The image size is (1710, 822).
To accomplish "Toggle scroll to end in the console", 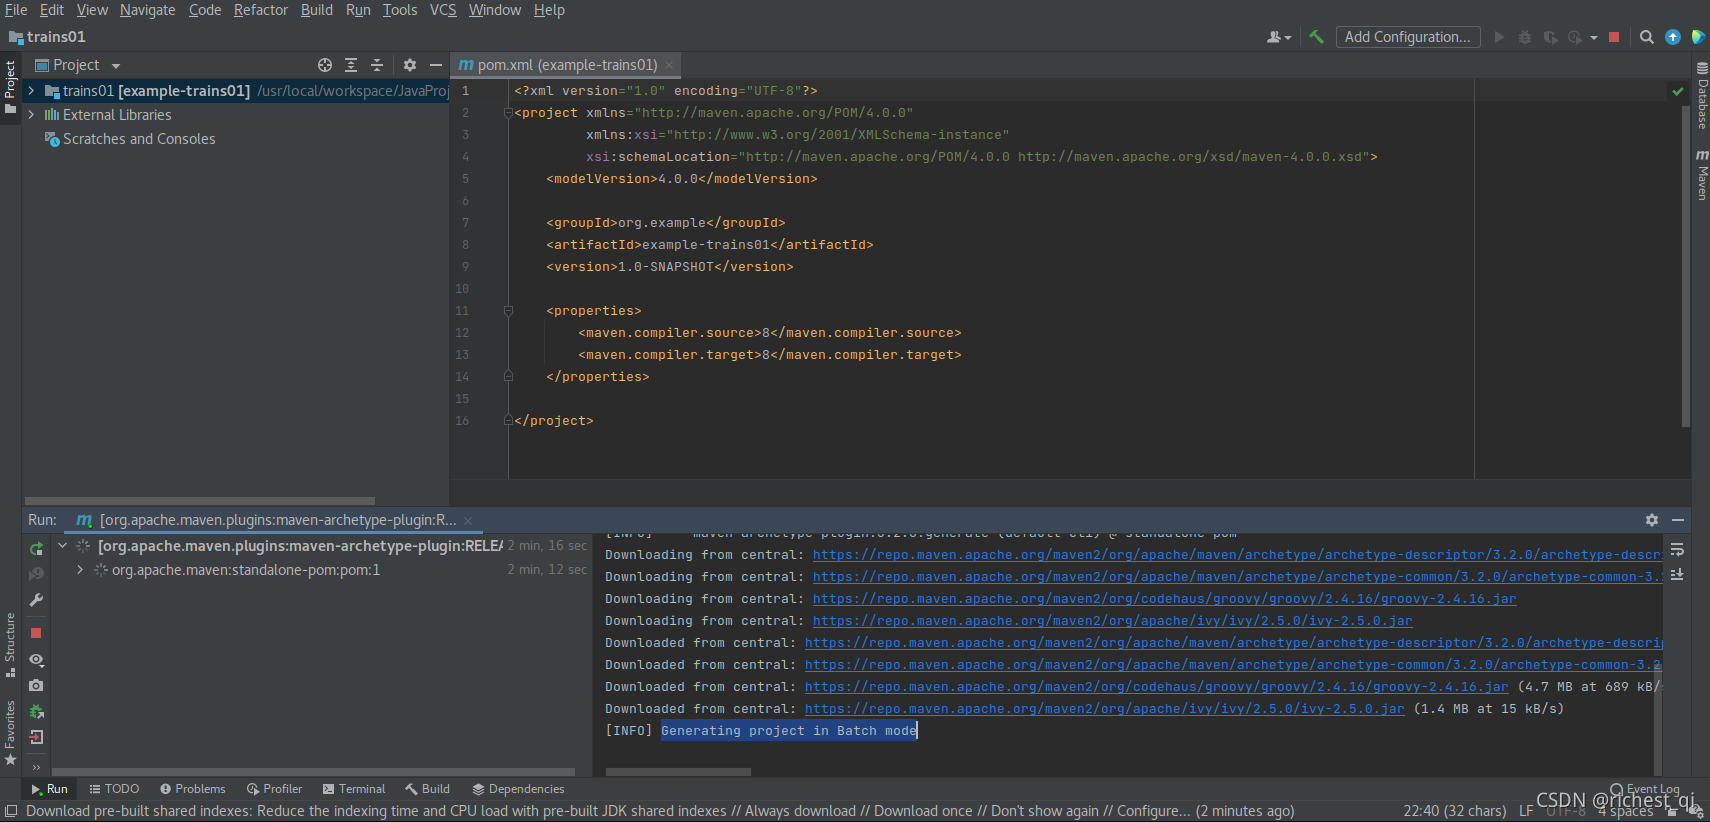I will pos(1677,574).
